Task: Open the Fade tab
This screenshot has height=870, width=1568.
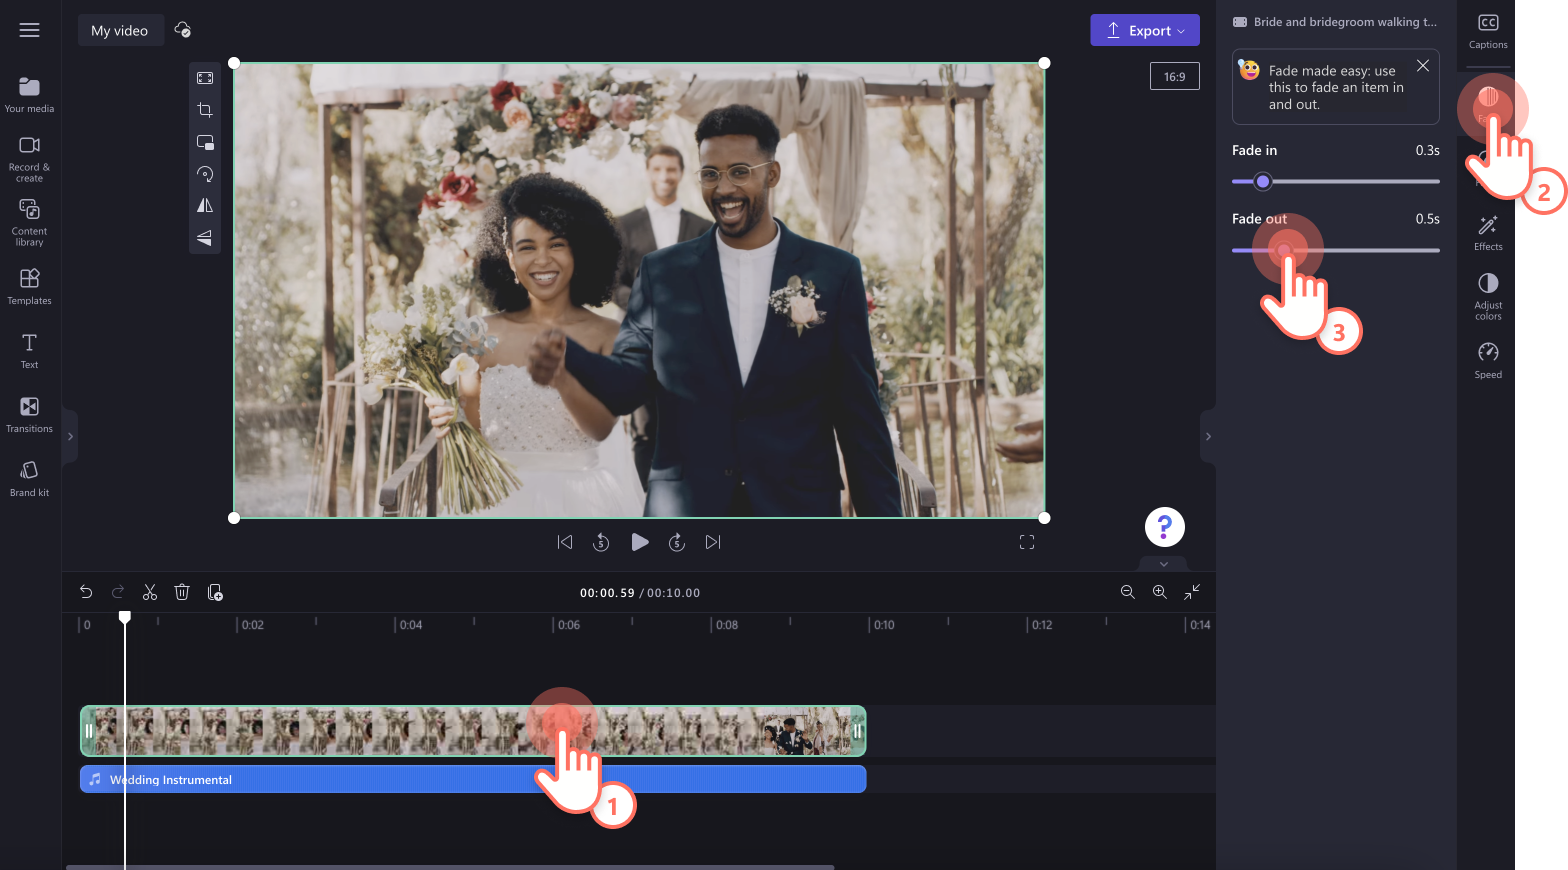Action: (1488, 103)
